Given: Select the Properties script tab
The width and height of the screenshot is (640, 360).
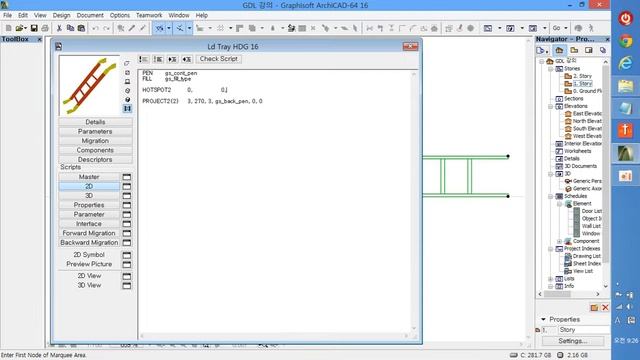Looking at the screenshot, I should point(89,205).
